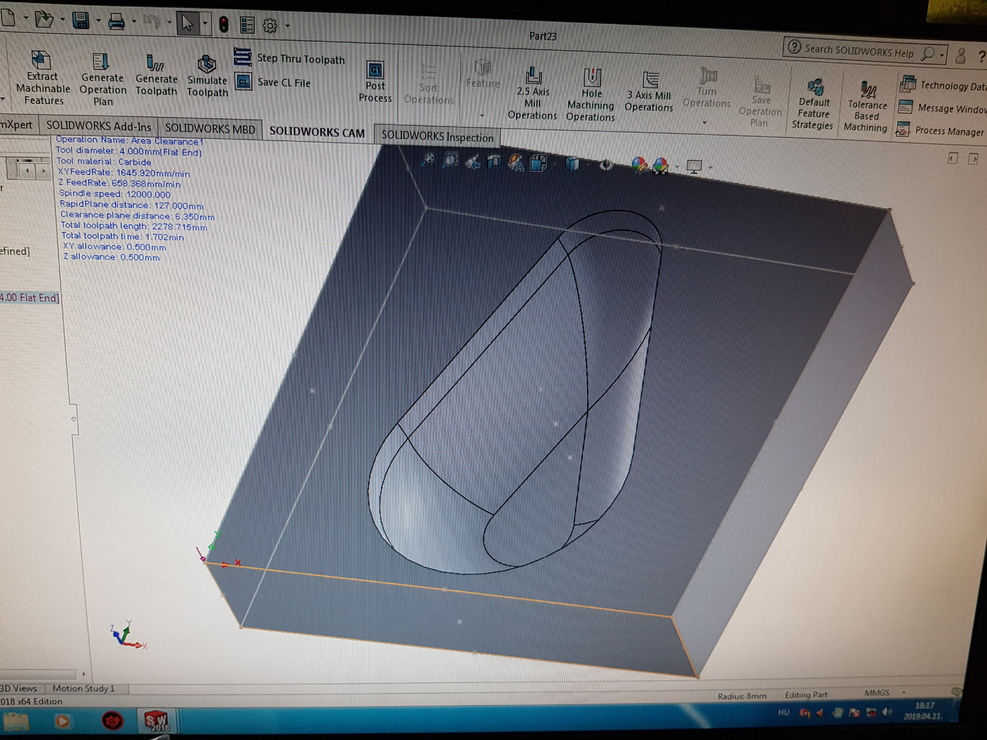Click the Feature ribbon icon
This screenshot has width=987, height=740.
click(x=483, y=74)
